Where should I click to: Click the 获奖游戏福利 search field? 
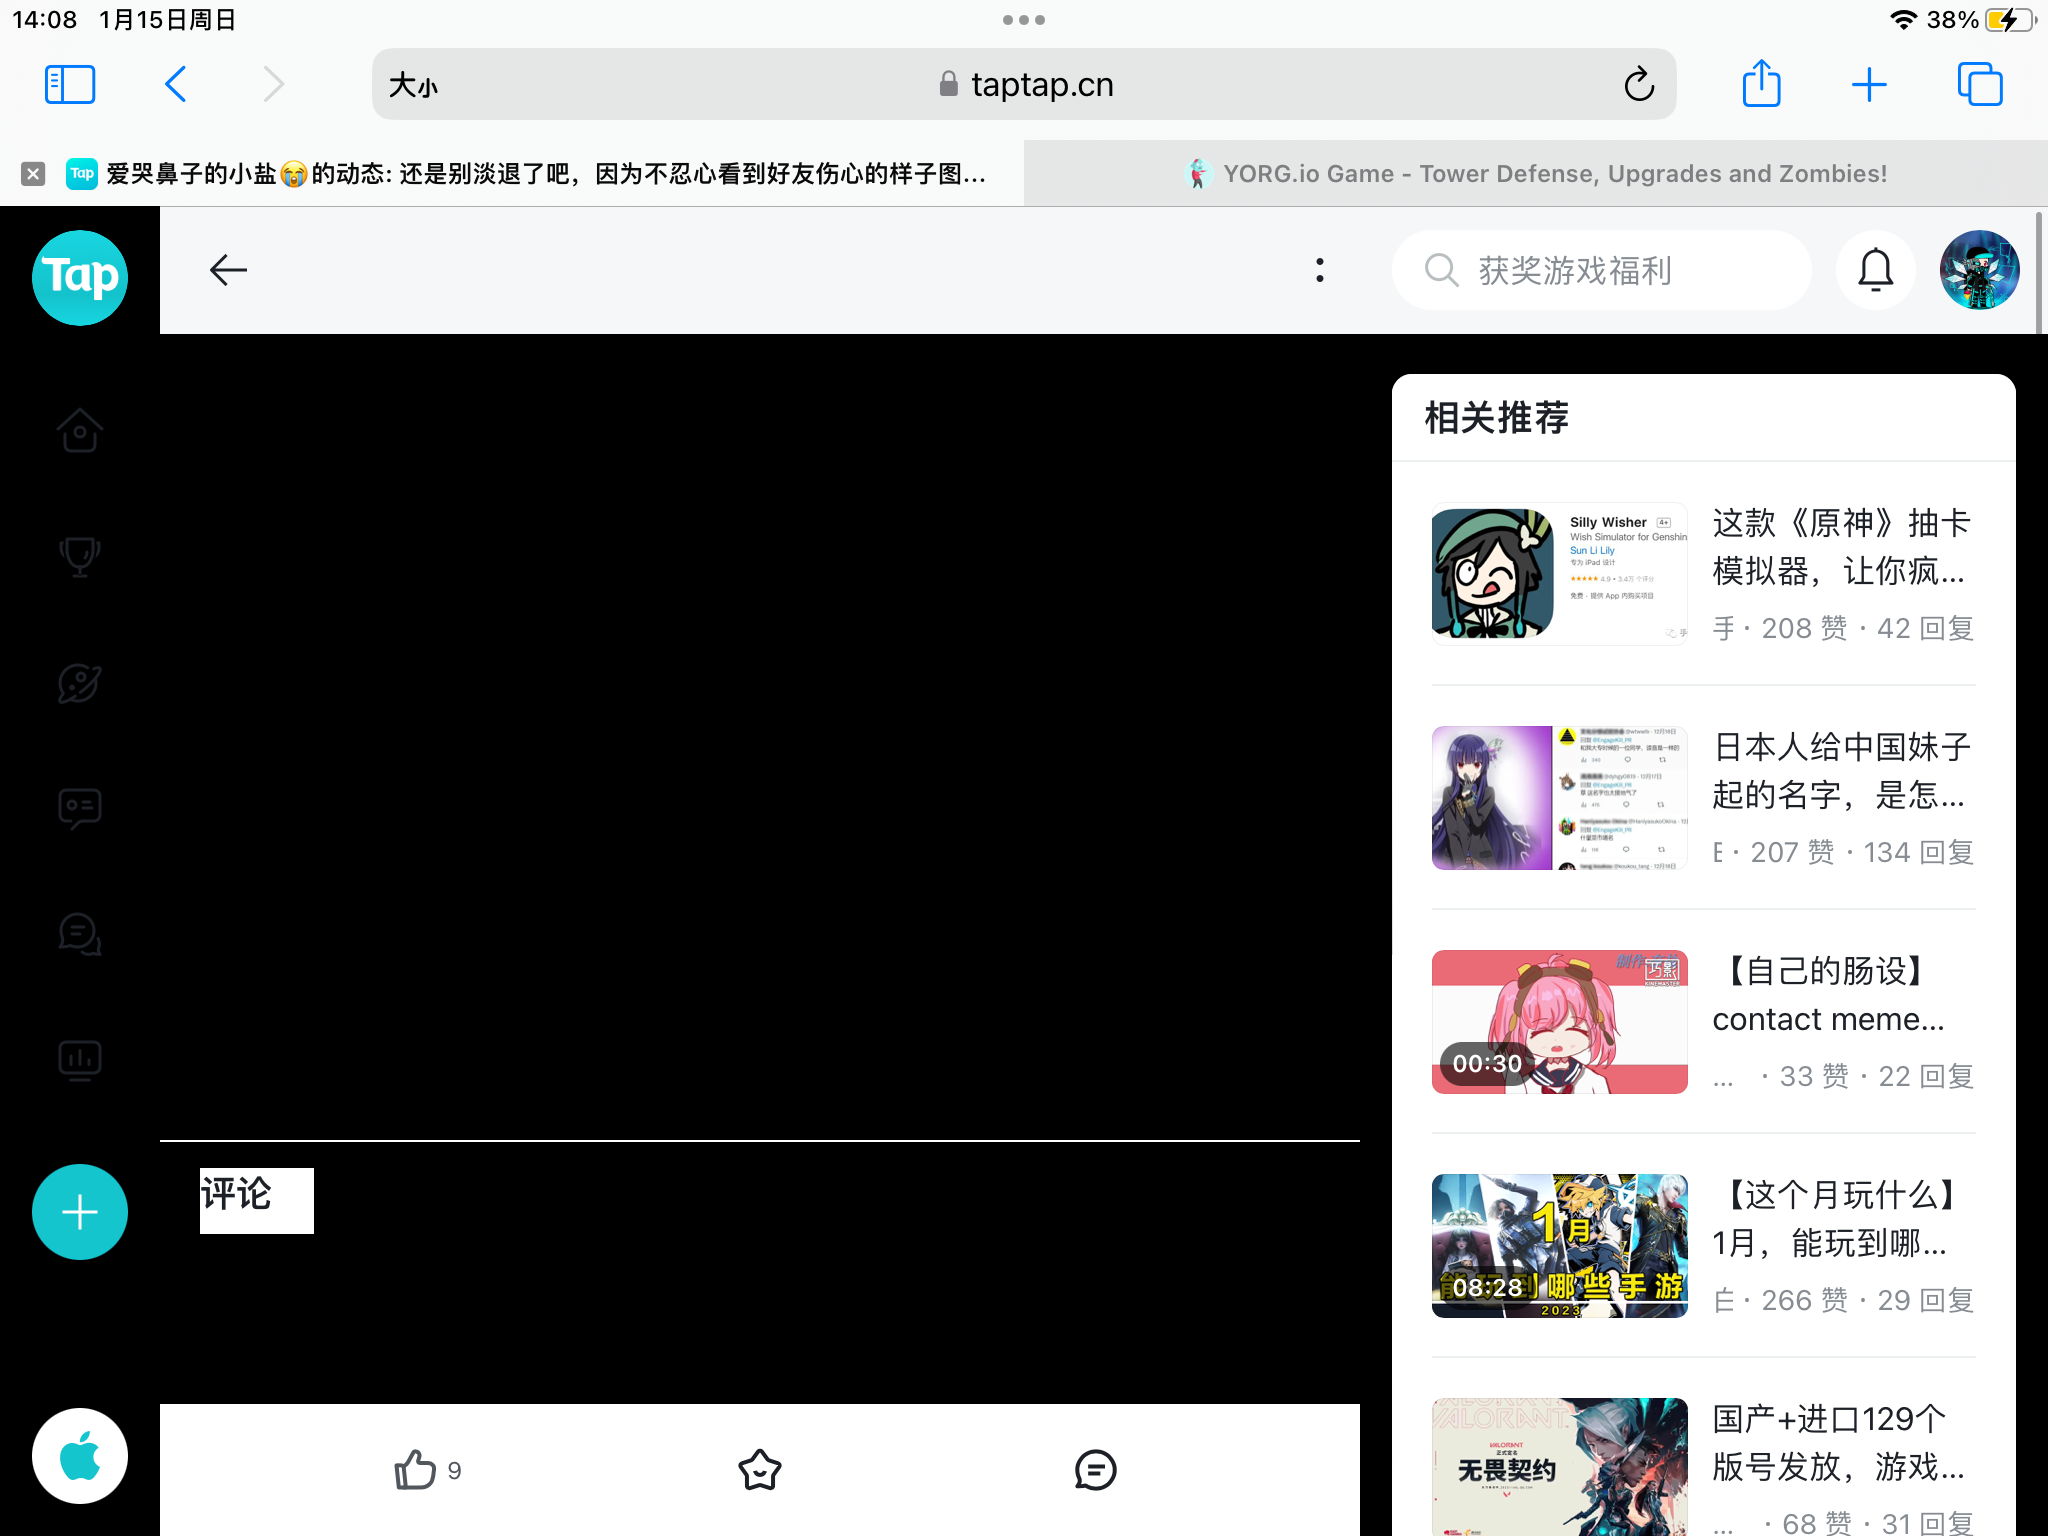coord(1601,270)
